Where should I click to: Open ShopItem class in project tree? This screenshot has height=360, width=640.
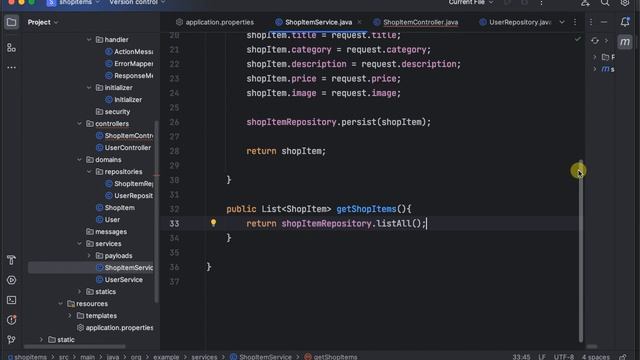coord(115,208)
